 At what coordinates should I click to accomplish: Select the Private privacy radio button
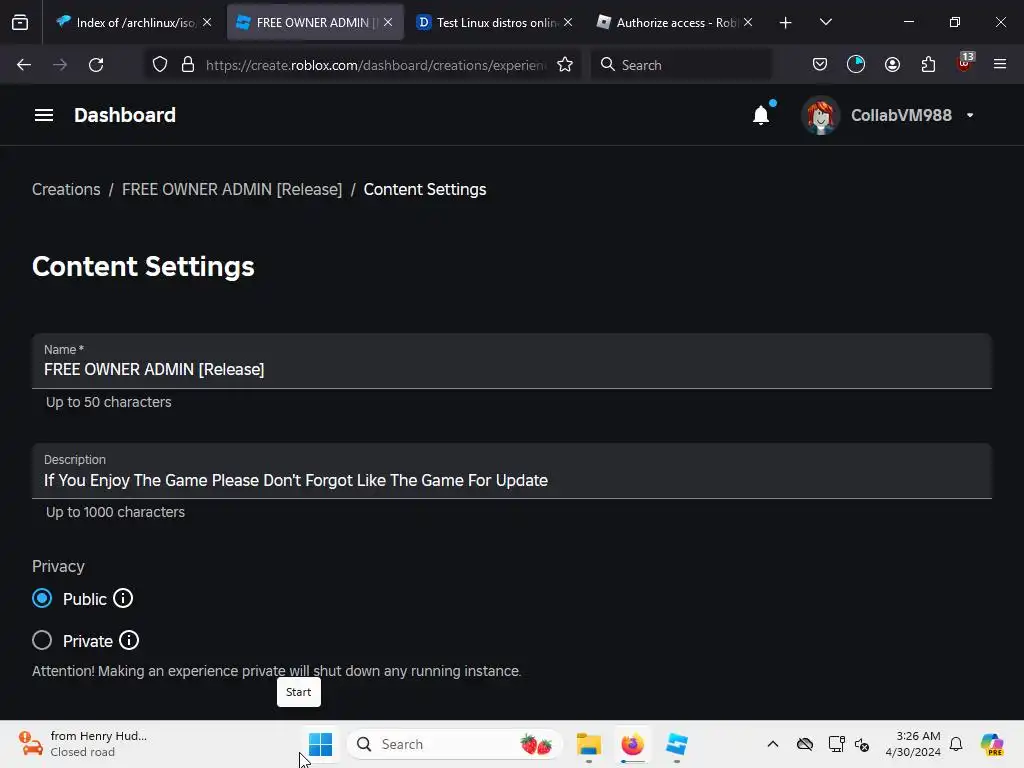[42, 641]
